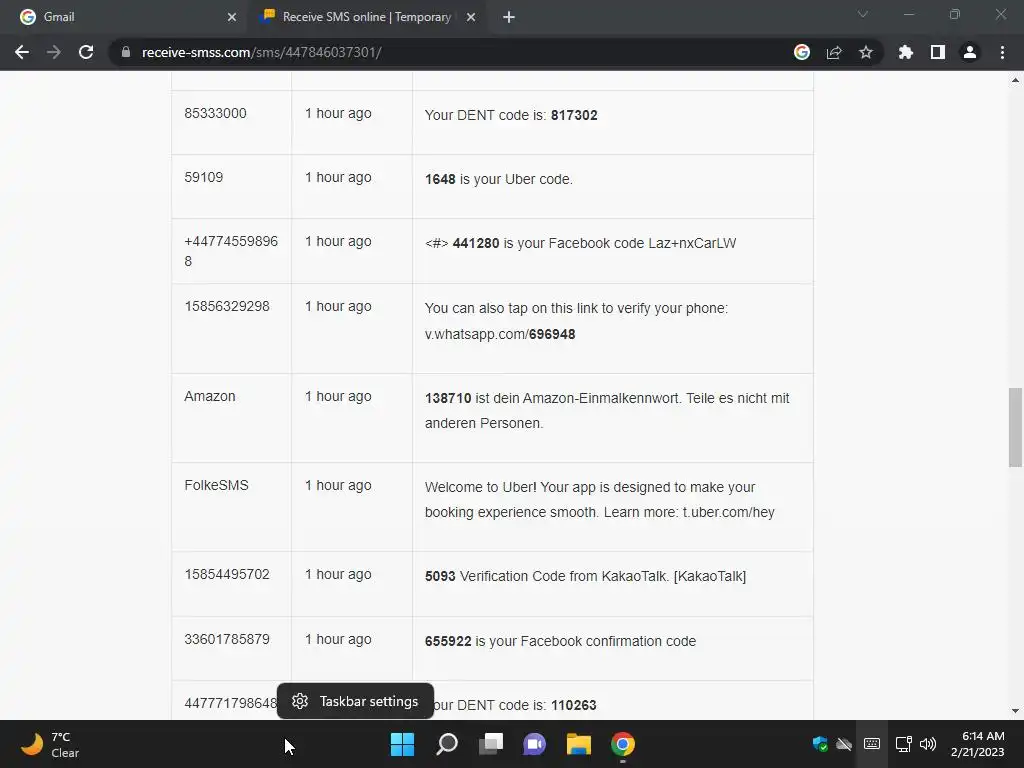Screen dimensions: 1024x768
Task: Click the scrollbar down arrow
Action: [1015, 711]
